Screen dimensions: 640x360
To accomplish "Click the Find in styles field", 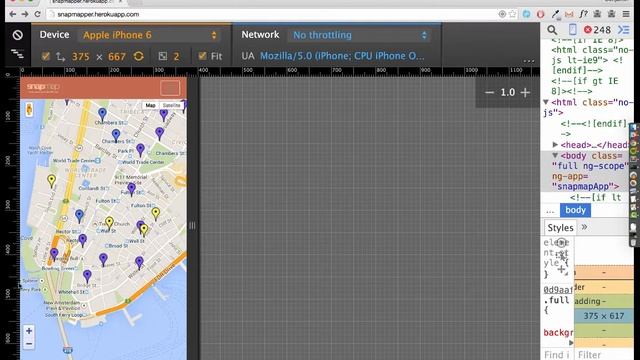I will [x=557, y=355].
